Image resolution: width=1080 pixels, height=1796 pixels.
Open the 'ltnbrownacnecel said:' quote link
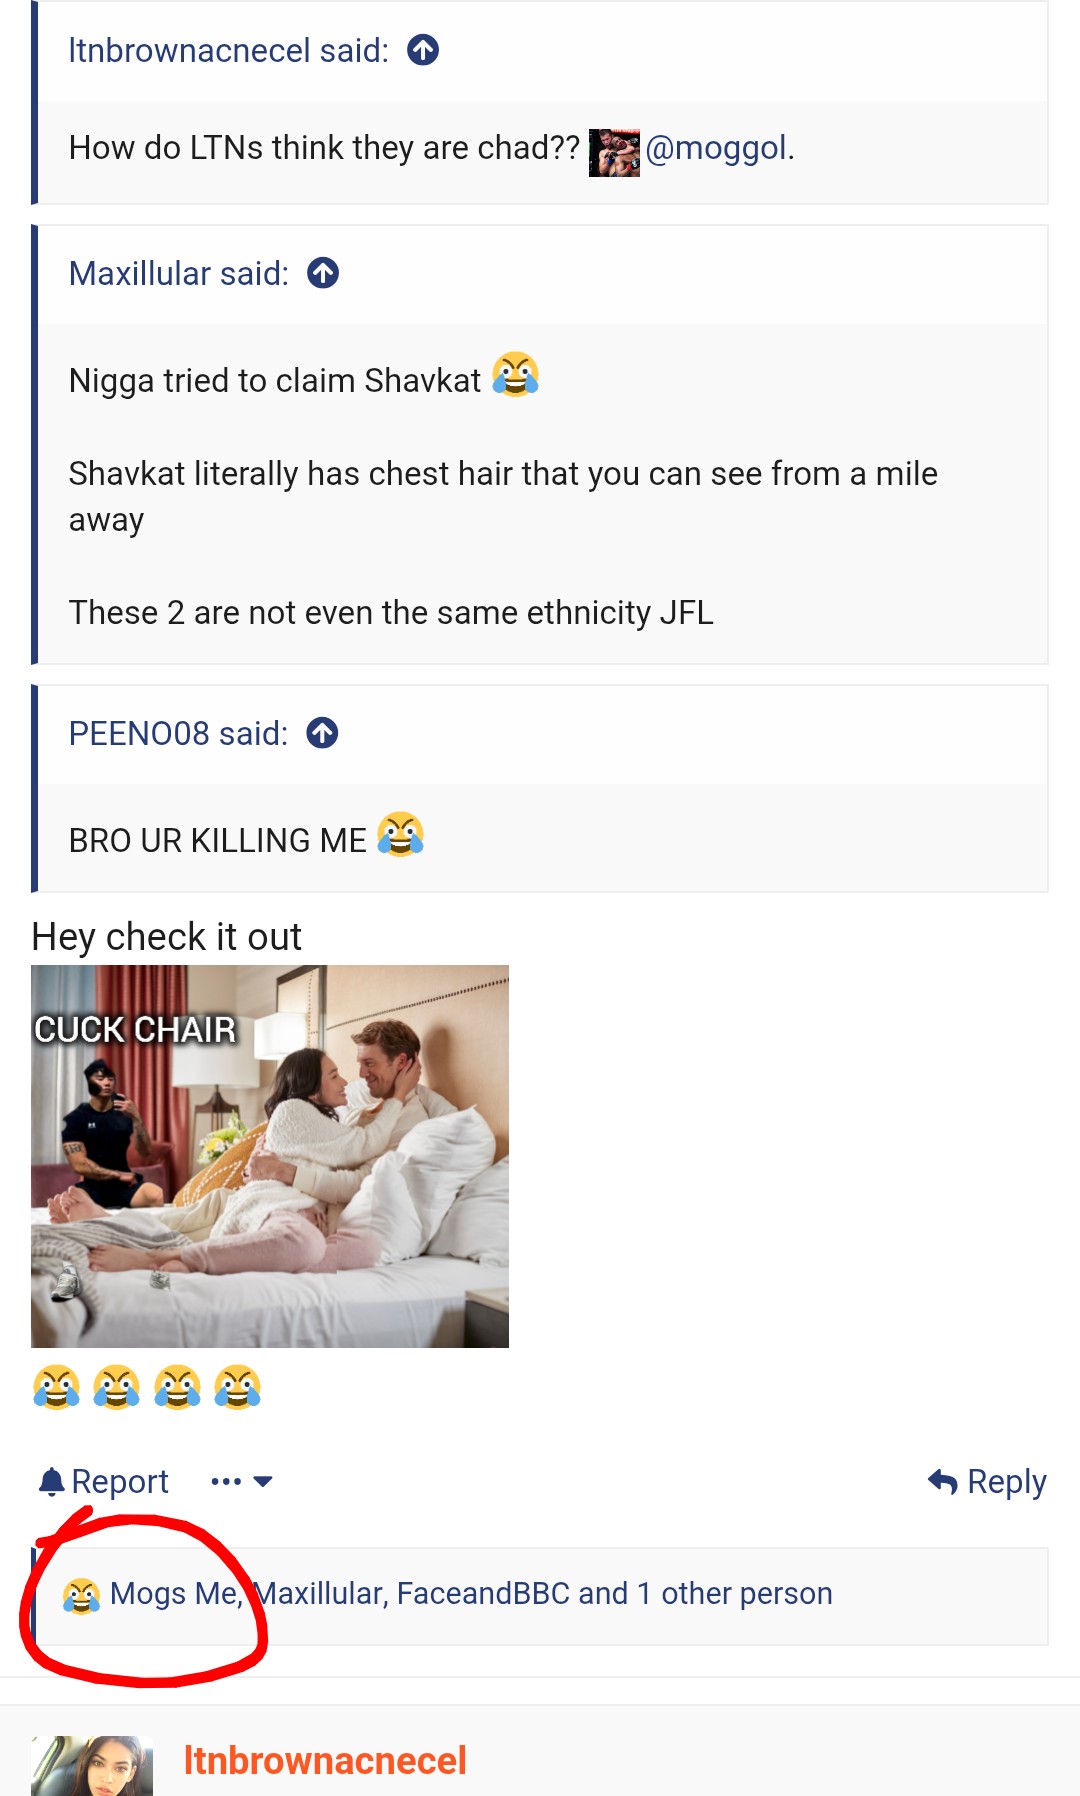pyautogui.click(x=228, y=50)
